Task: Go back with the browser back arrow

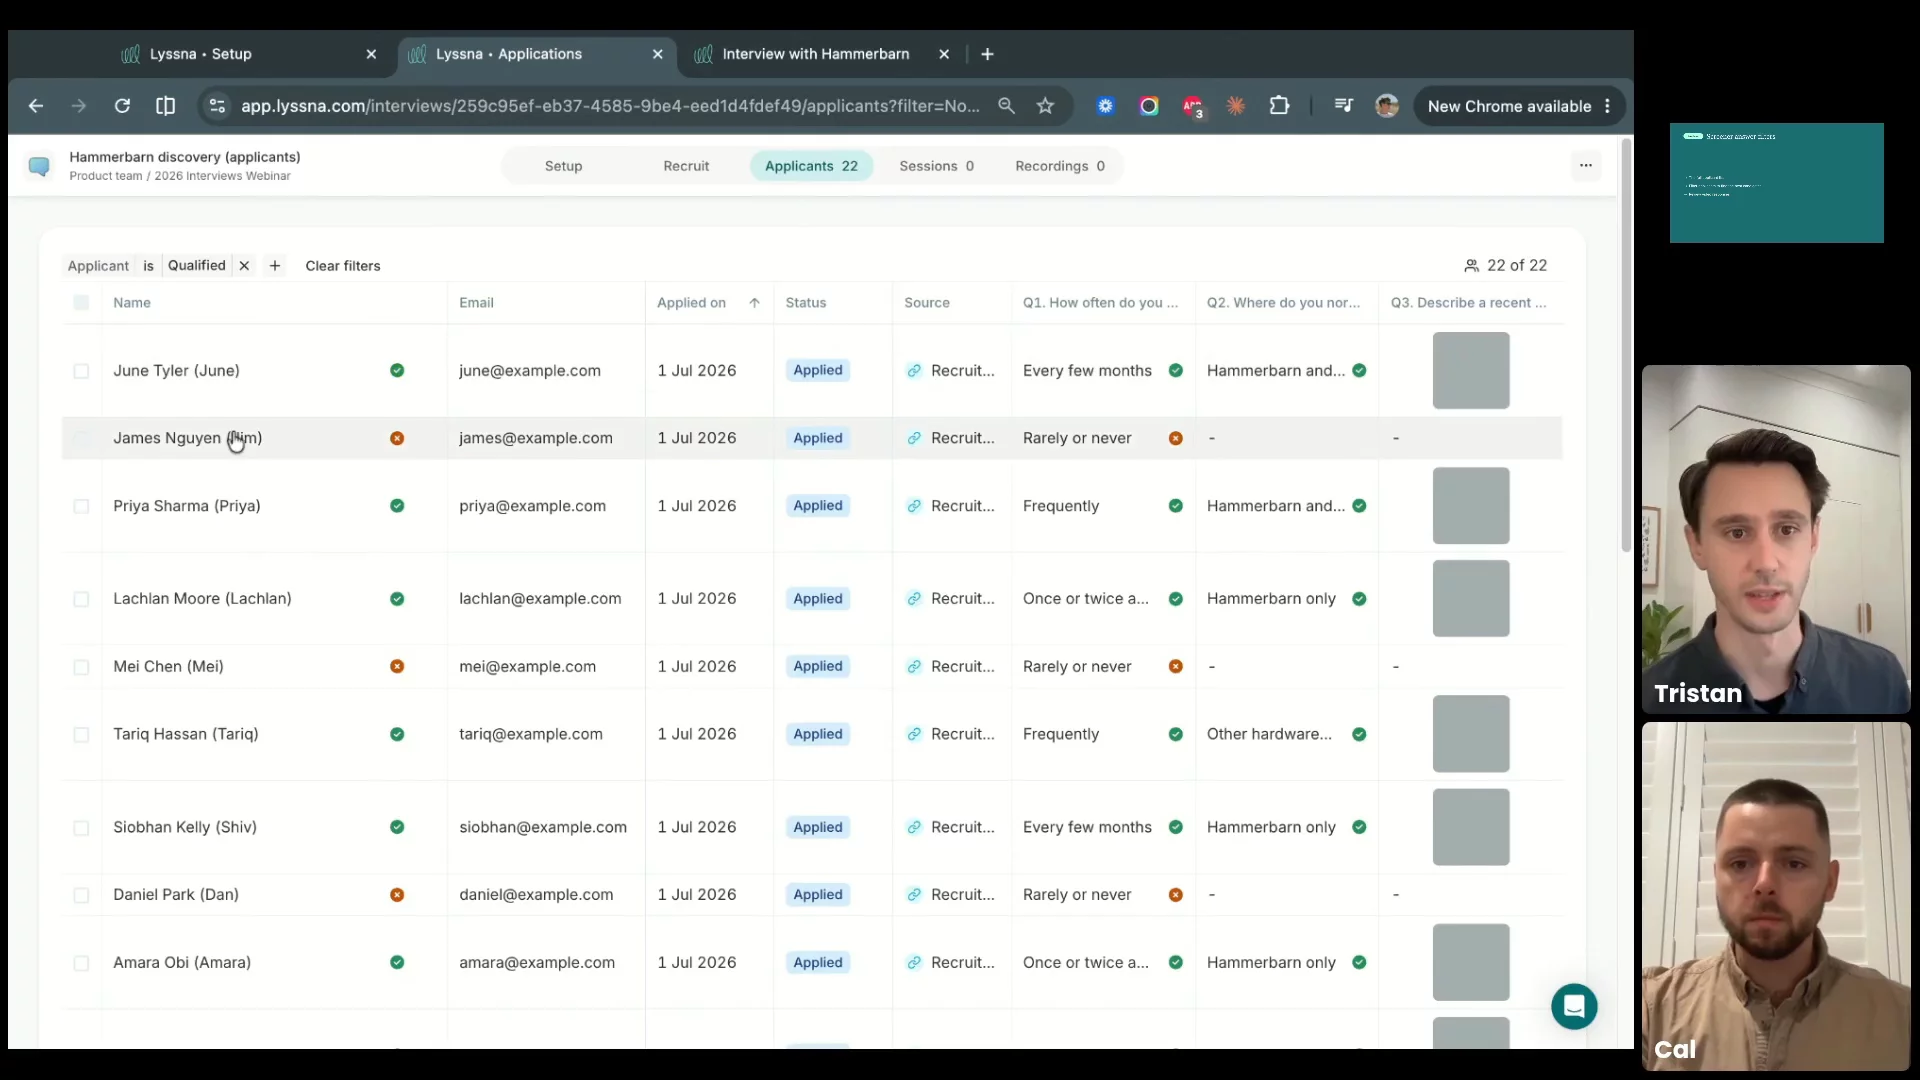Action: click(x=36, y=106)
